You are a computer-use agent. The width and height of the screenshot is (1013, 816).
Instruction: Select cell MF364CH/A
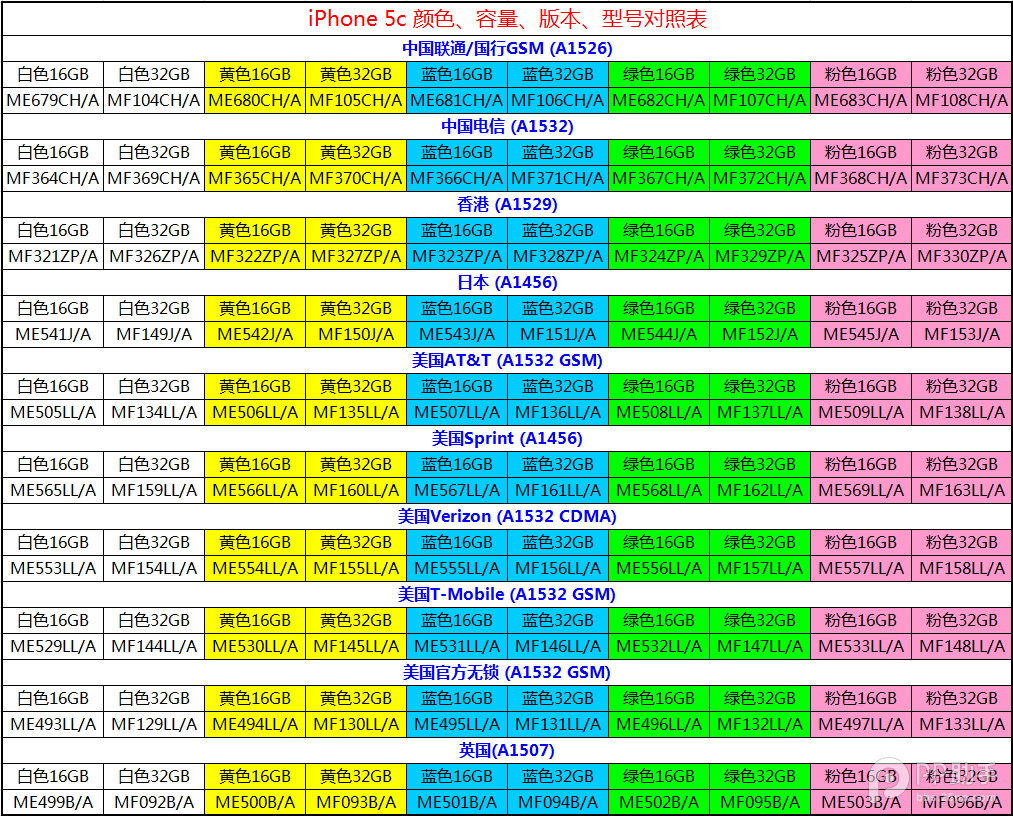(x=53, y=178)
